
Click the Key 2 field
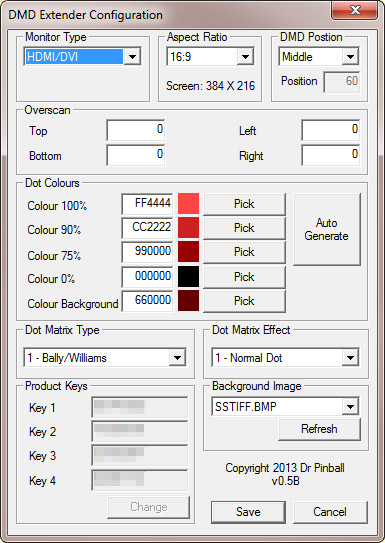pos(140,431)
